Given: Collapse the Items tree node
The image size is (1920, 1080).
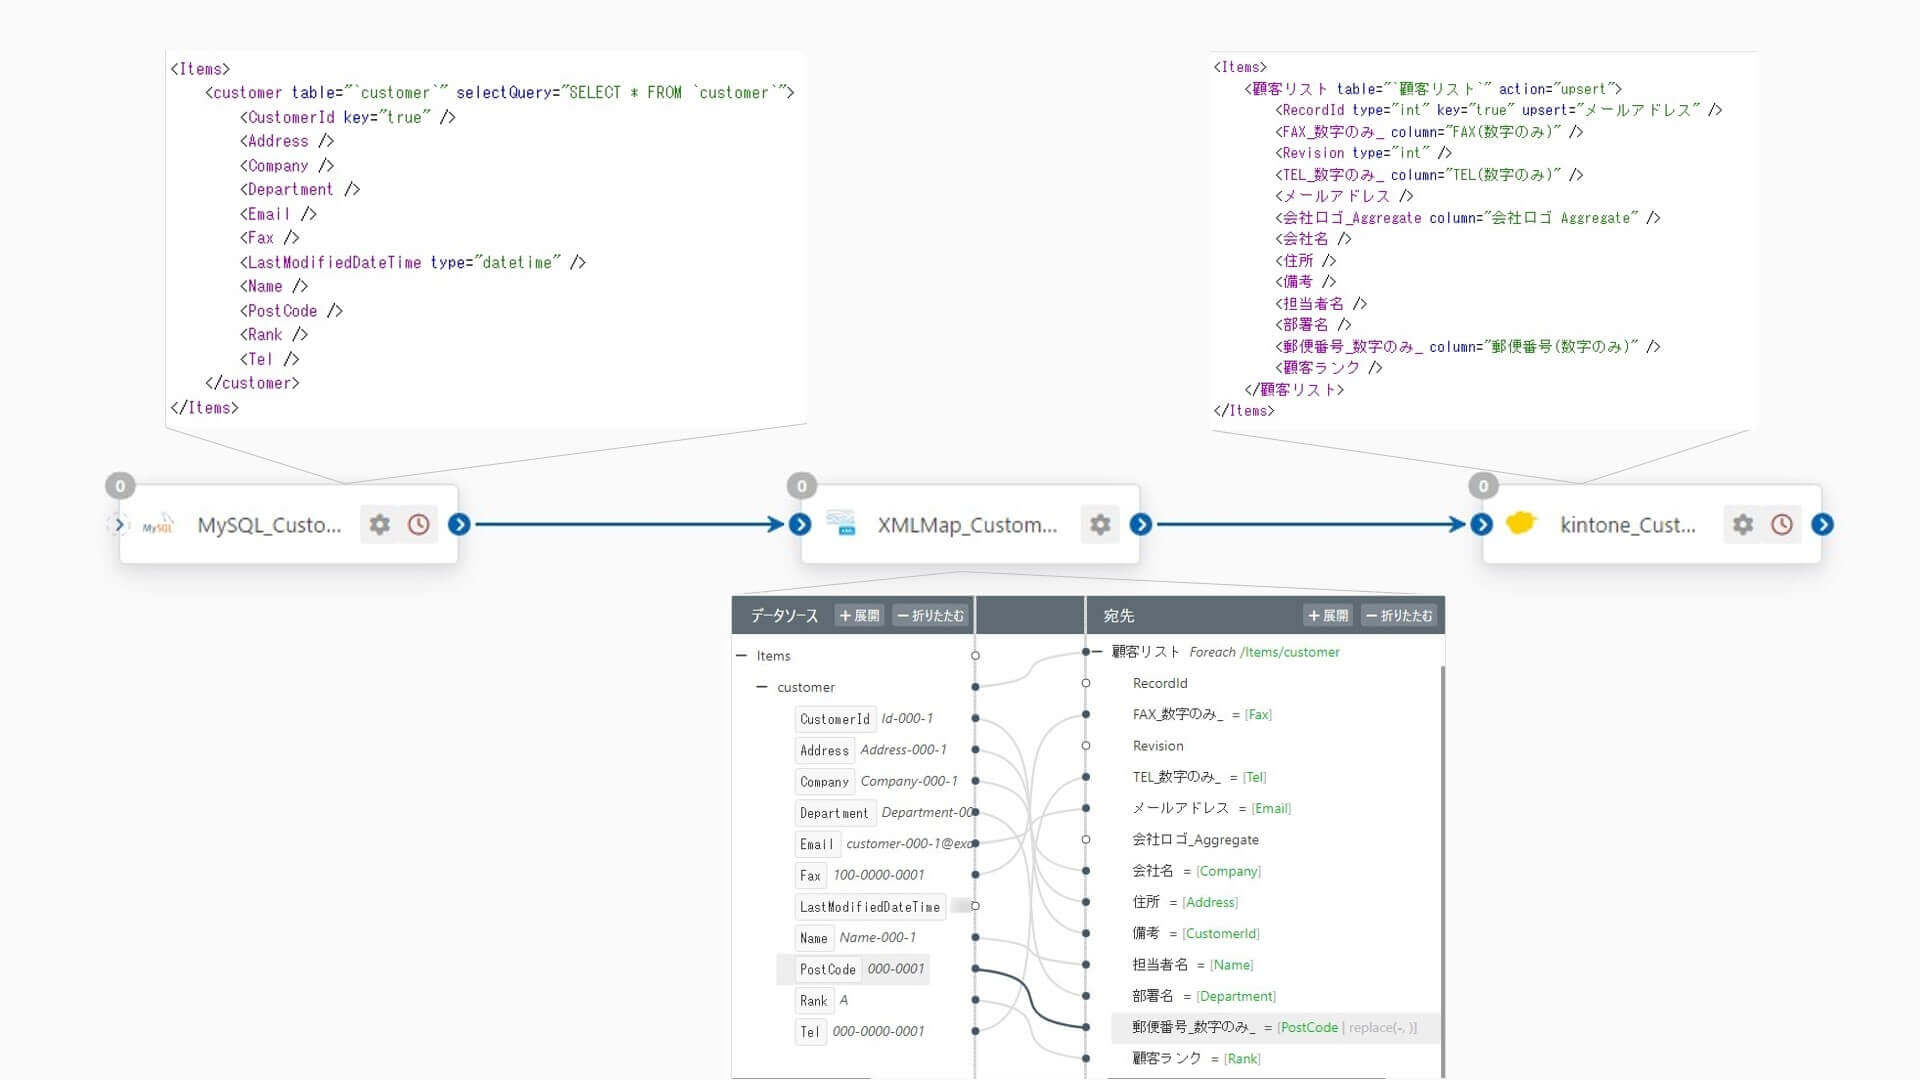Looking at the screenshot, I should (741, 656).
